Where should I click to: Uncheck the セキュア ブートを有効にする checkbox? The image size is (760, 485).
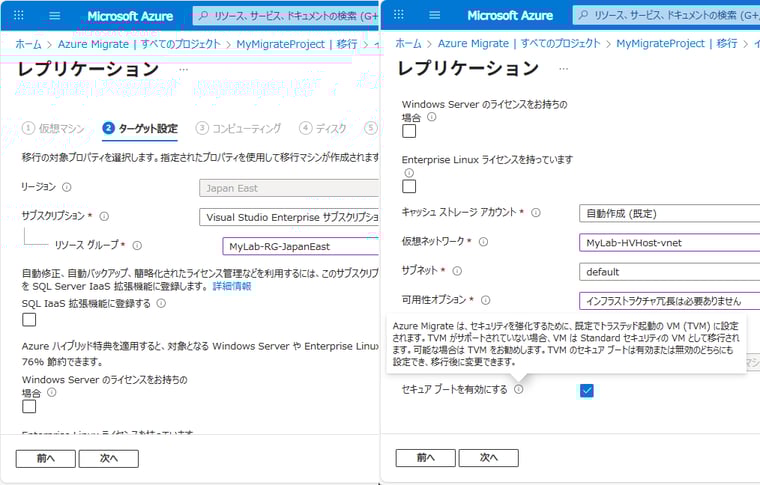point(586,391)
